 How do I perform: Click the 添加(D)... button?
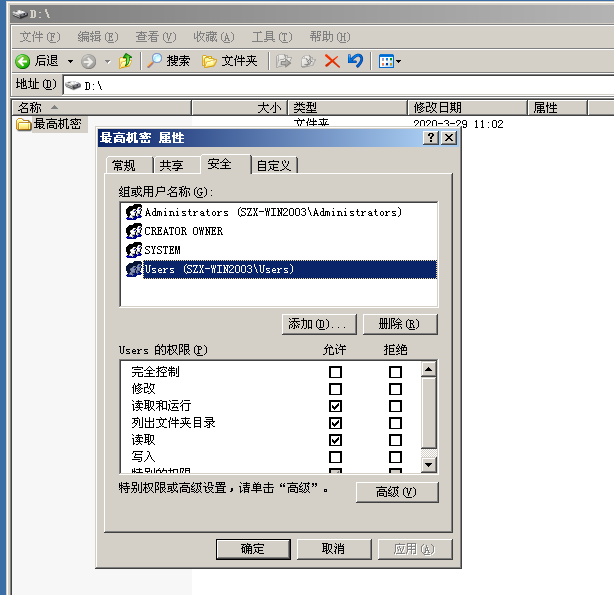click(319, 324)
